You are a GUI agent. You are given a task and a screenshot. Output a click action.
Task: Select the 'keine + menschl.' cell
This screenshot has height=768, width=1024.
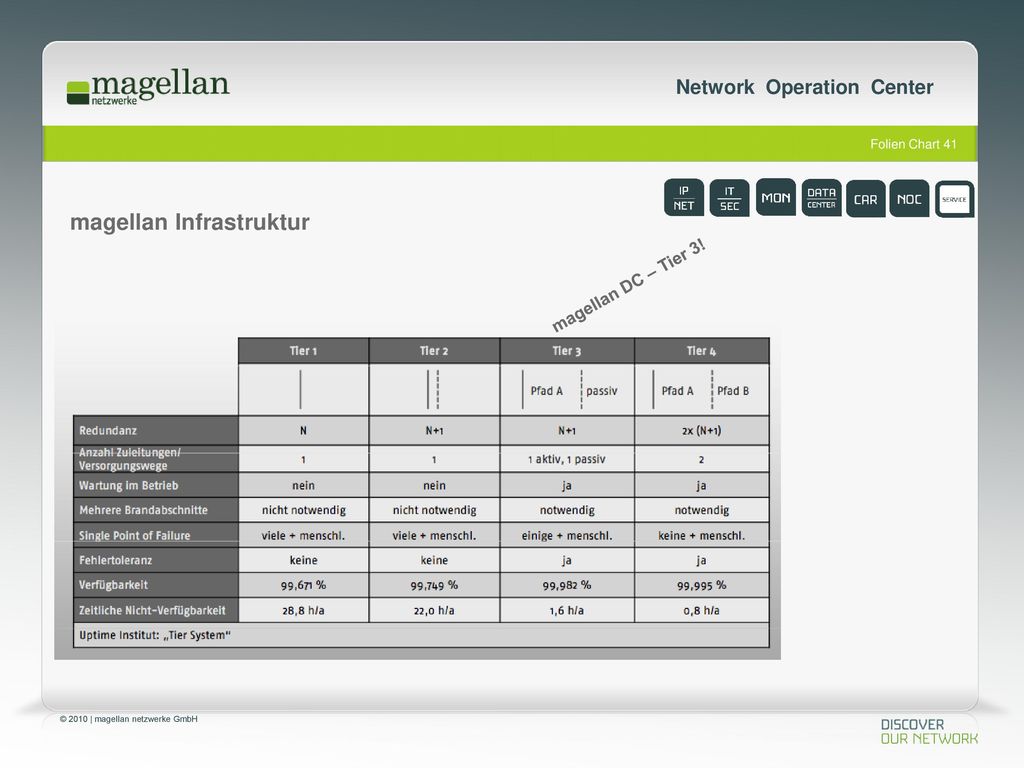click(x=701, y=536)
